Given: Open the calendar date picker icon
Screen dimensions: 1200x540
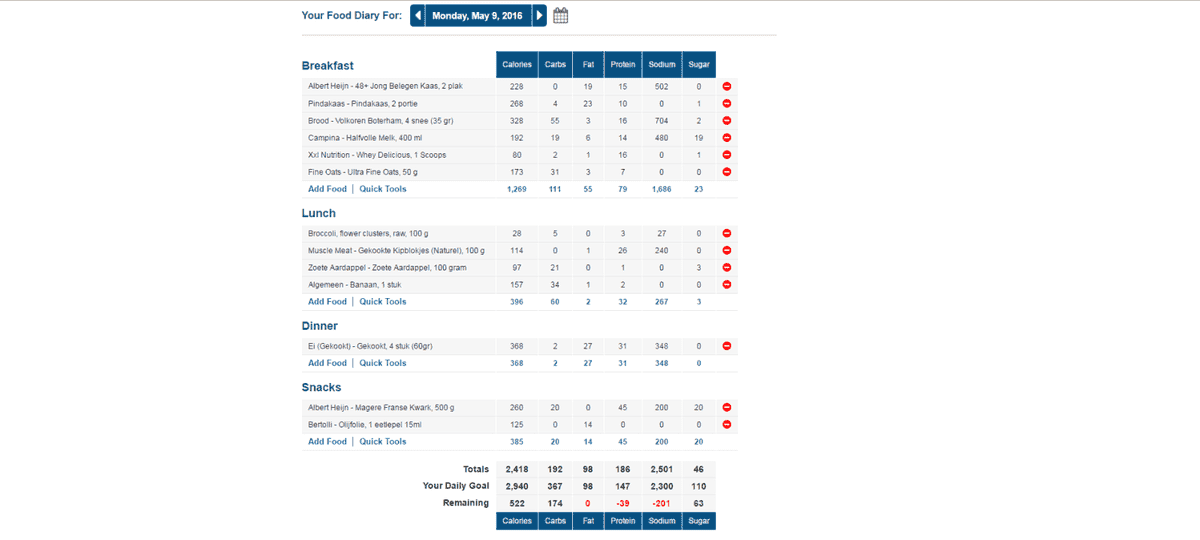Looking at the screenshot, I should [561, 16].
